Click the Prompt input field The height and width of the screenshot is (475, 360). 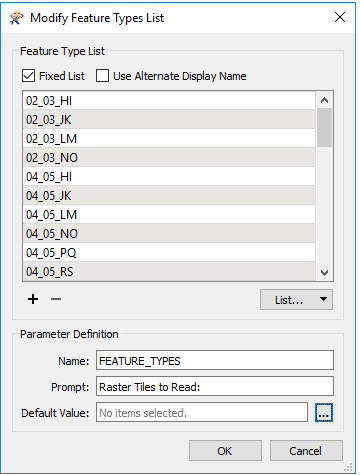coord(215,386)
